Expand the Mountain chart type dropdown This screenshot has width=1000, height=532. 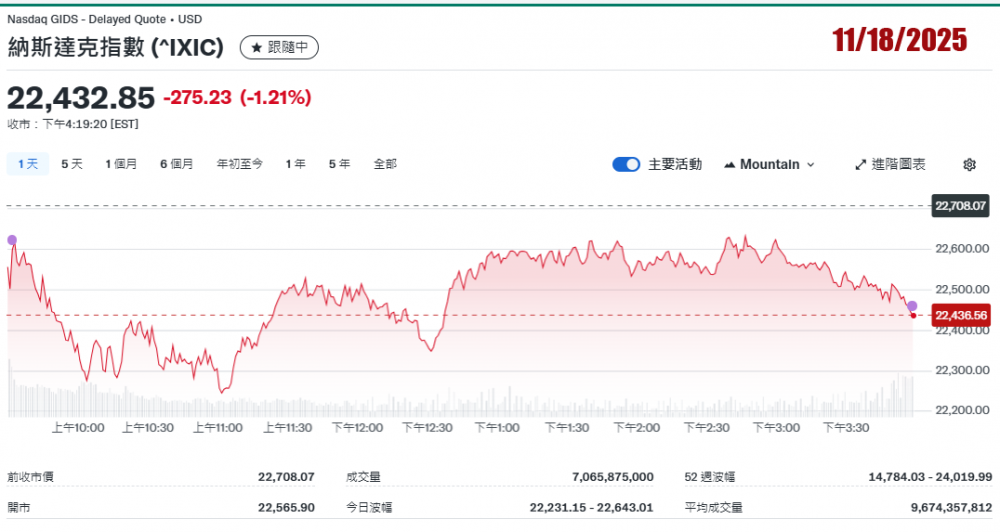(768, 165)
